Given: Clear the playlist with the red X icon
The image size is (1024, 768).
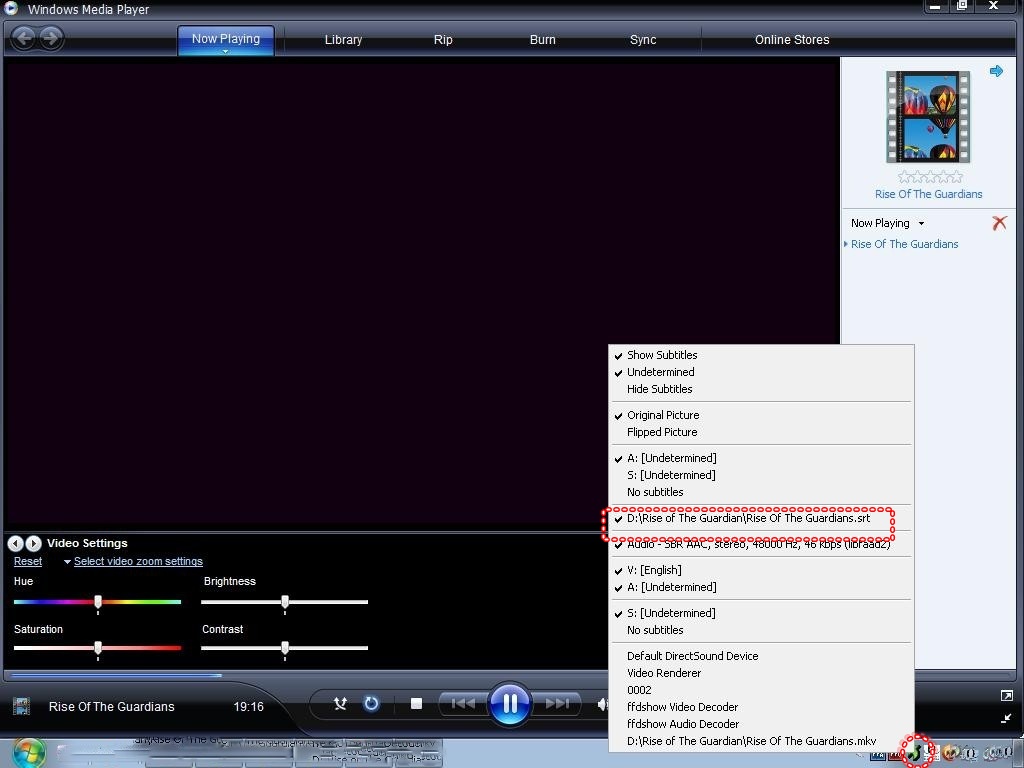Looking at the screenshot, I should 999,223.
